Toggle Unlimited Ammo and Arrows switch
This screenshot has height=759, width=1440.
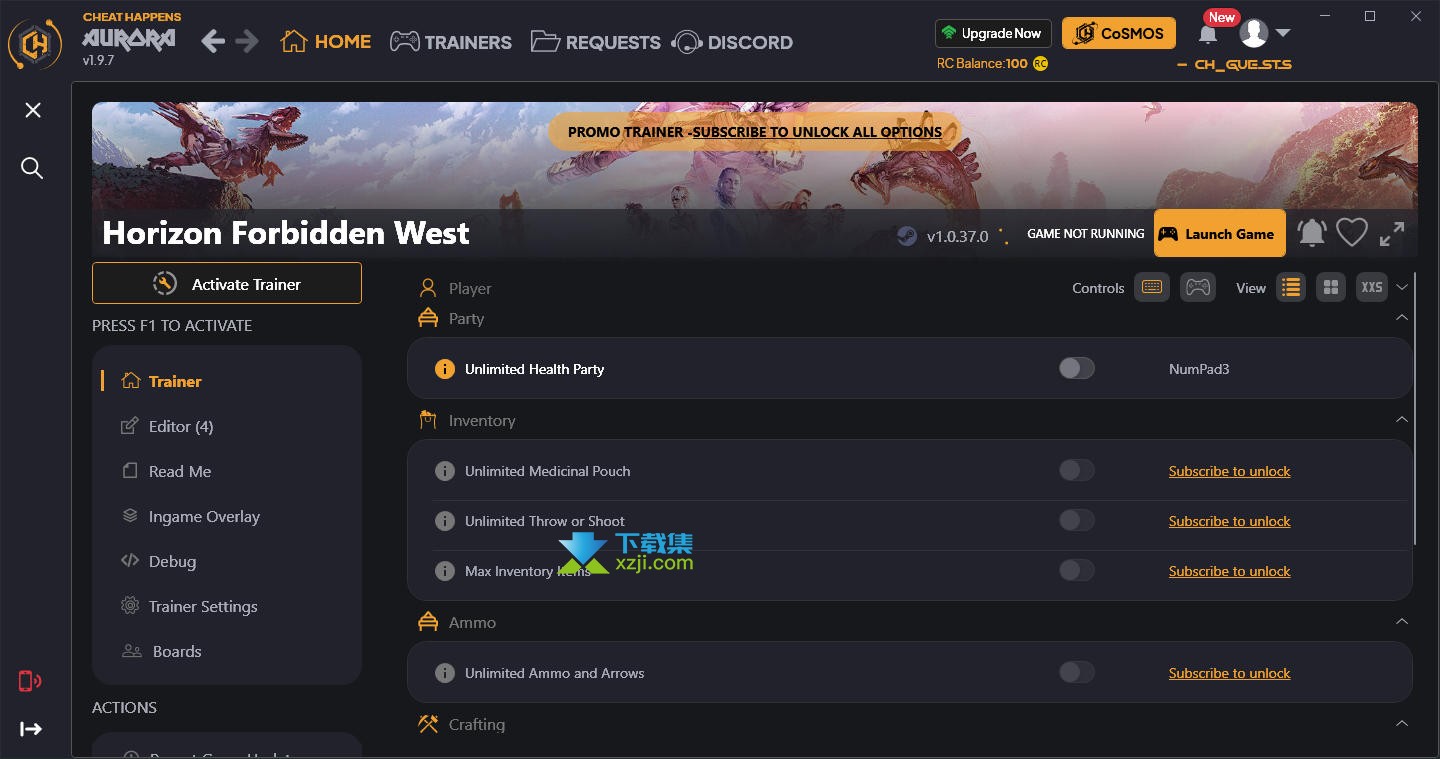click(1077, 673)
